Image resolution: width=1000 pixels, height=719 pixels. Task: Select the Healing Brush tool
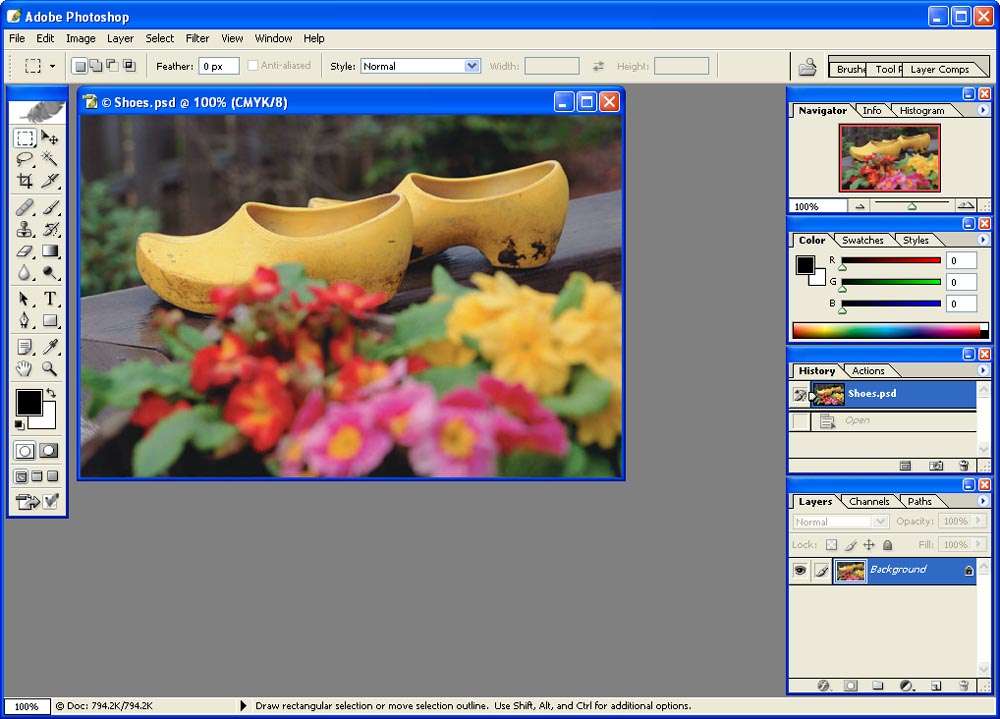click(x=25, y=207)
